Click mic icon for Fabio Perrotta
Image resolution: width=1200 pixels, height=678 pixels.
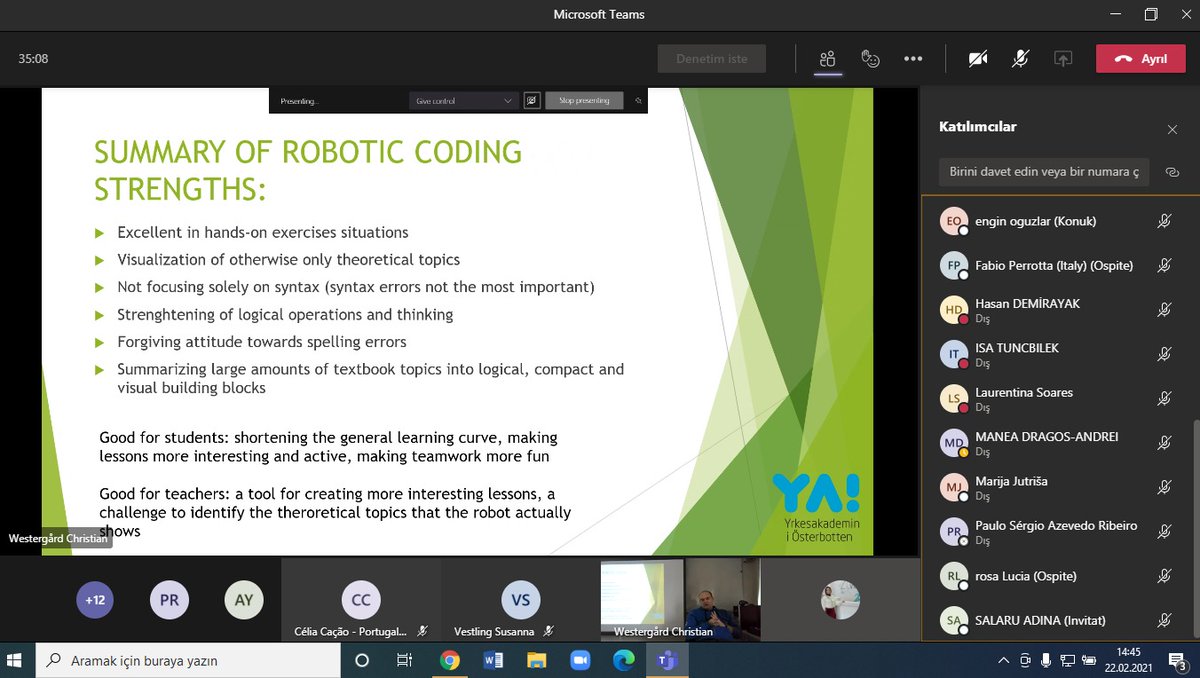click(1164, 266)
